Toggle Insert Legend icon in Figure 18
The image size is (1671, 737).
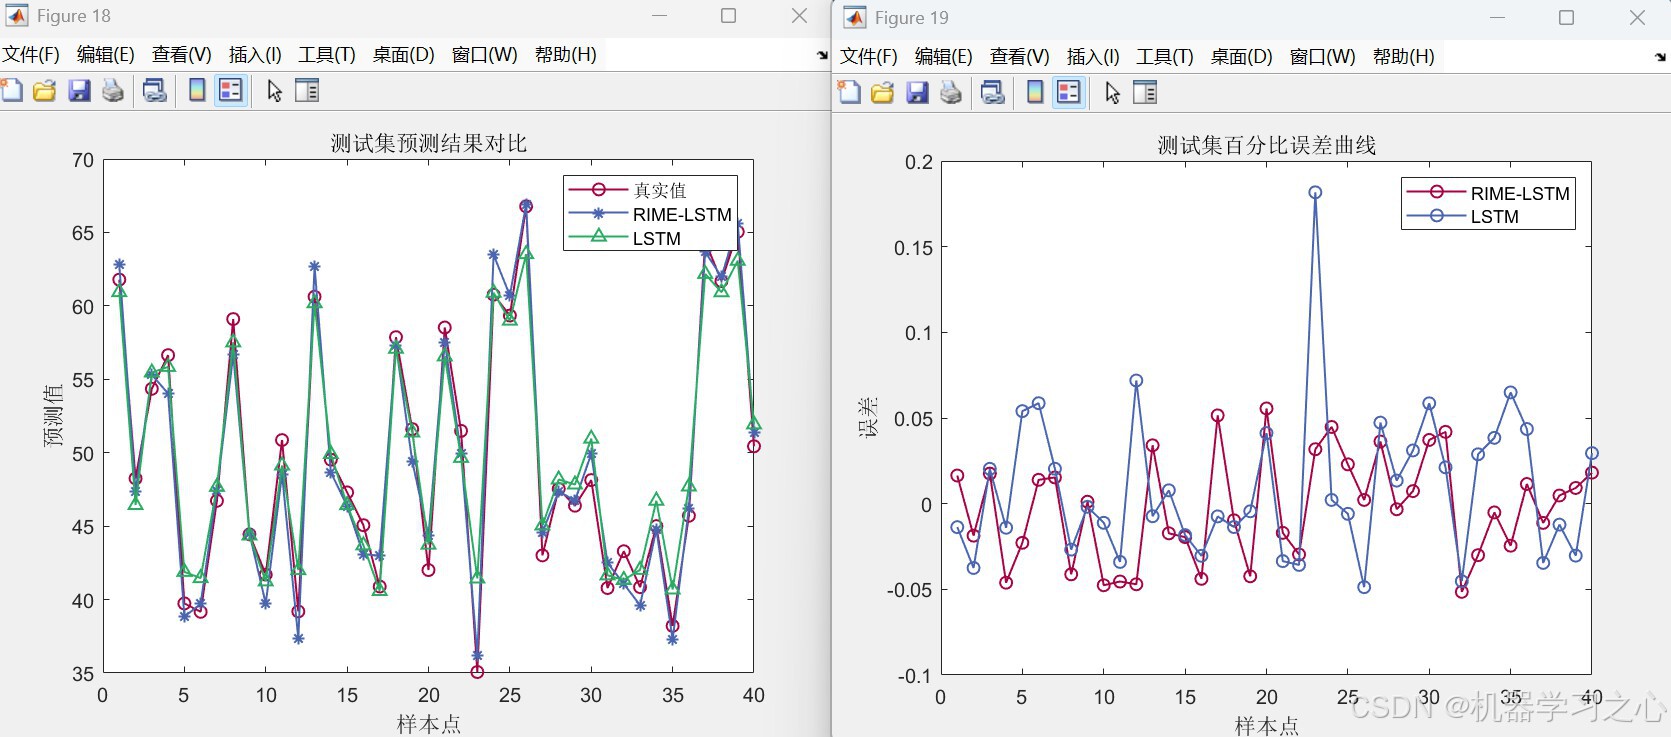pos(231,91)
